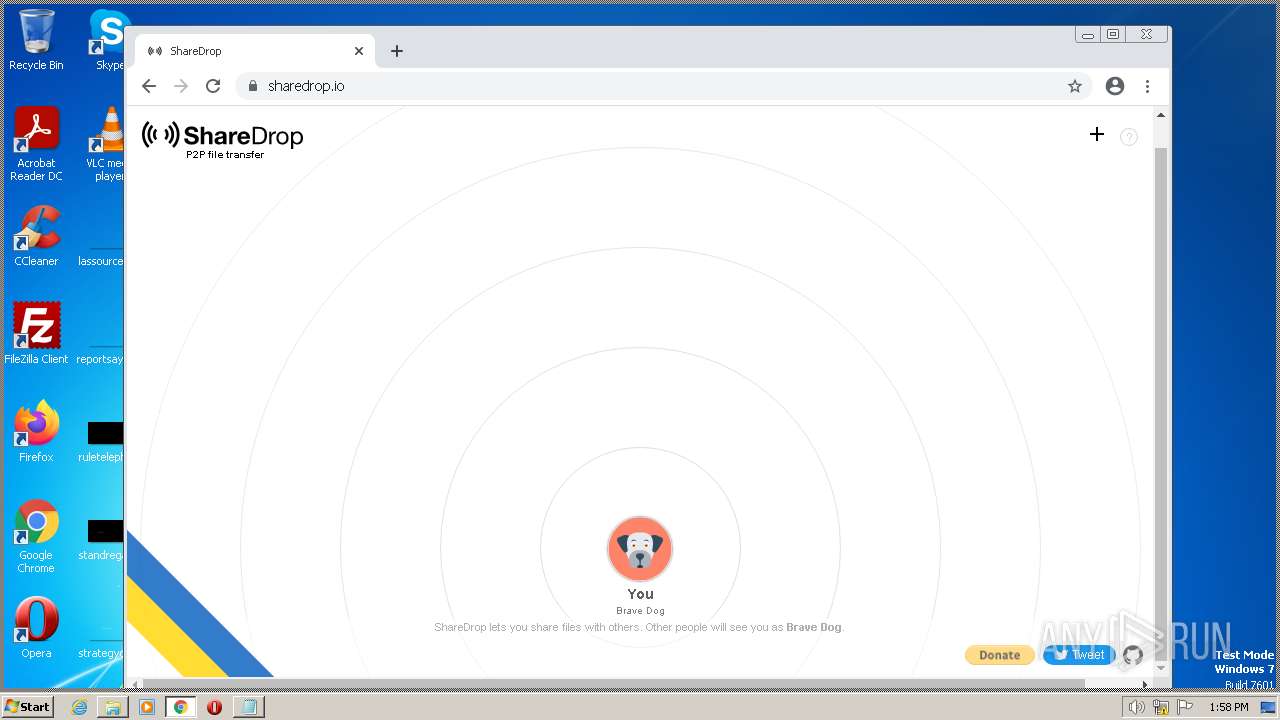Screen dimensions: 1280x720
Task: Click the ShareDrop logo
Action: click(222, 136)
